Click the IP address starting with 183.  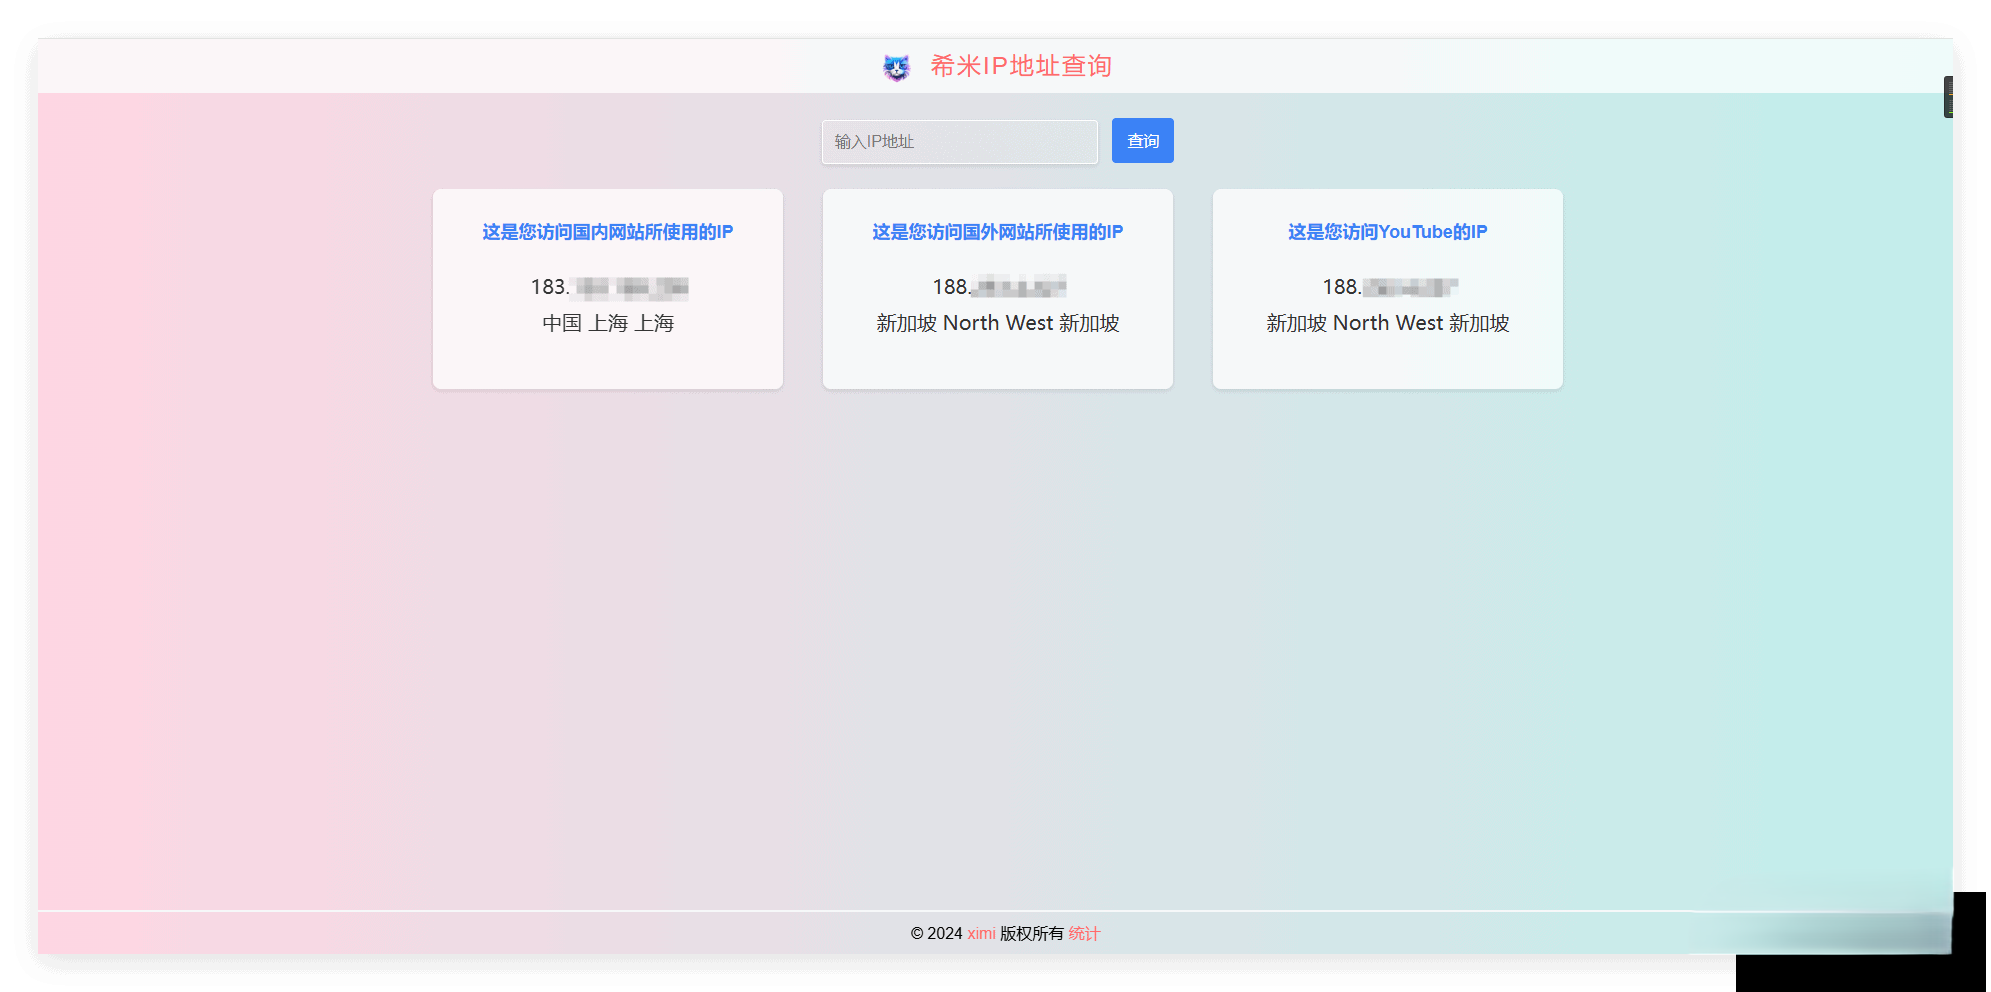(x=609, y=288)
